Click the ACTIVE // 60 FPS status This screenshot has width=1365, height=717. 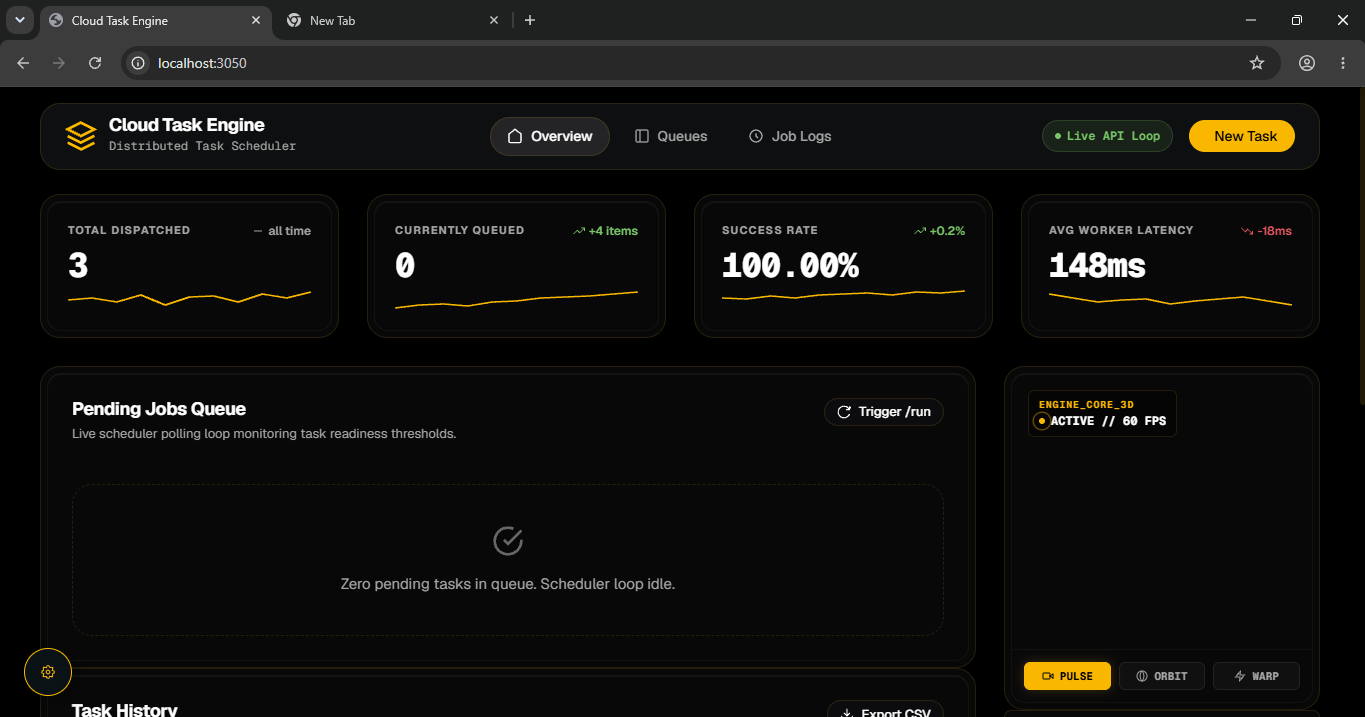pos(1108,421)
